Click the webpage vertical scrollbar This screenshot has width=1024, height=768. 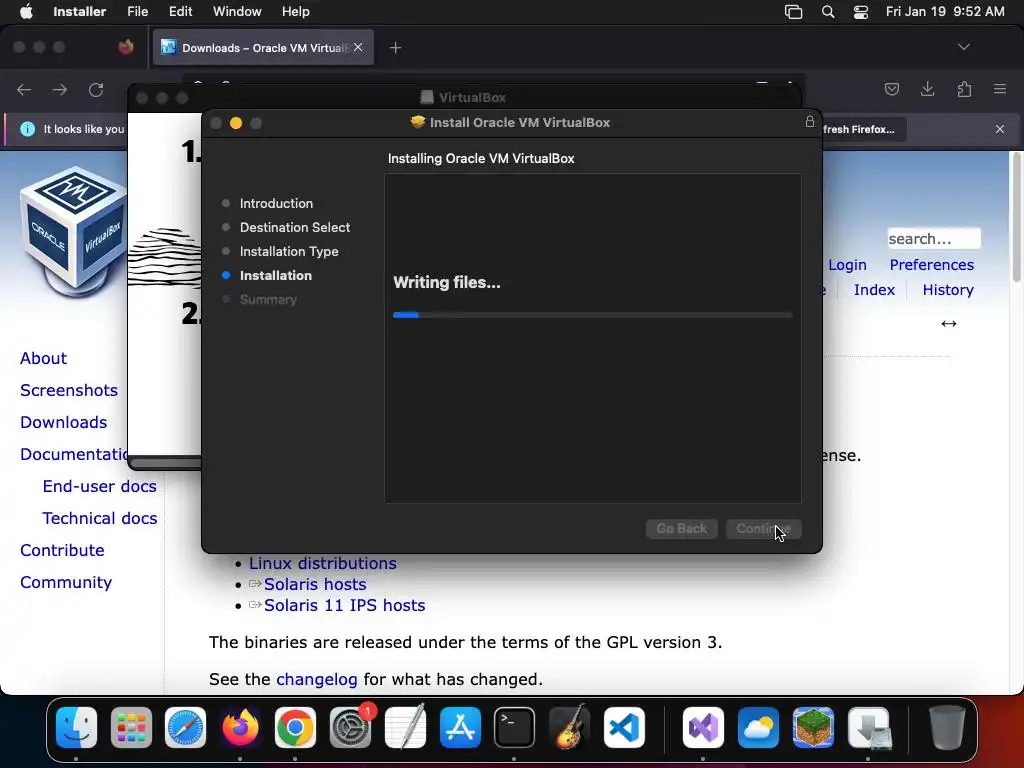1016,217
